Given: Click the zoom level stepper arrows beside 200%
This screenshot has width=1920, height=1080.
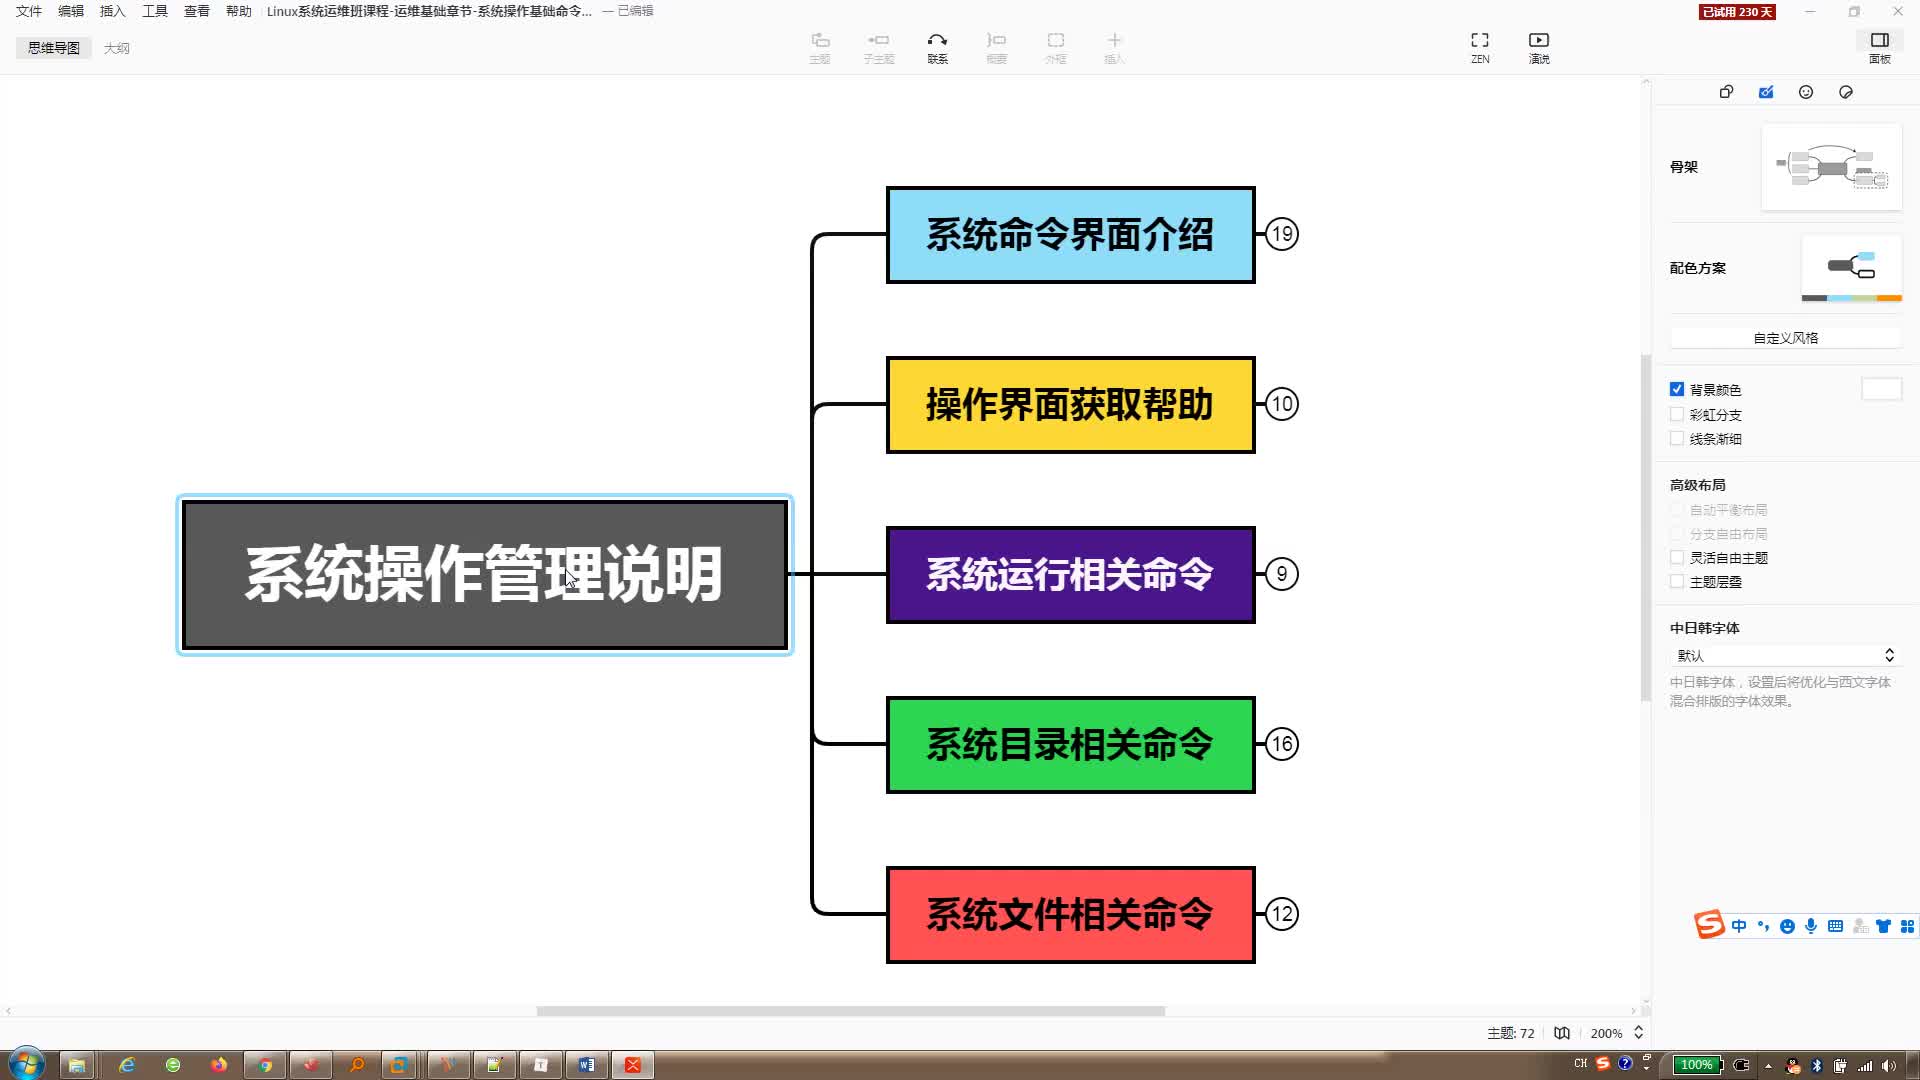Looking at the screenshot, I should (1638, 1033).
